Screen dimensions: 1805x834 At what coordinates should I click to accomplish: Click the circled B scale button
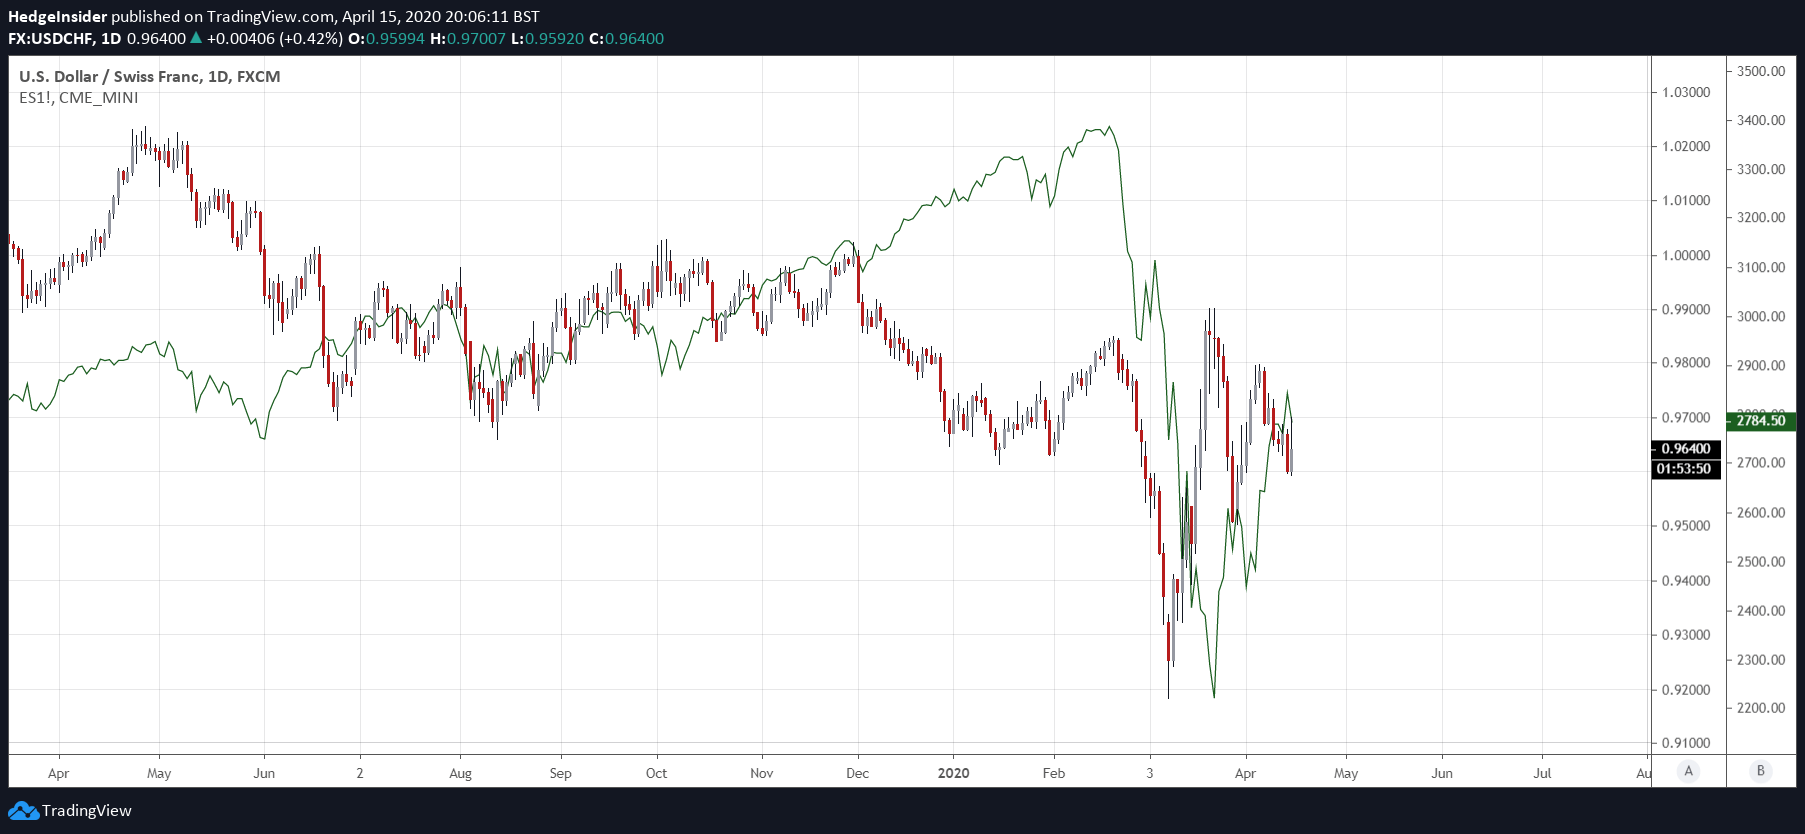tap(1761, 771)
